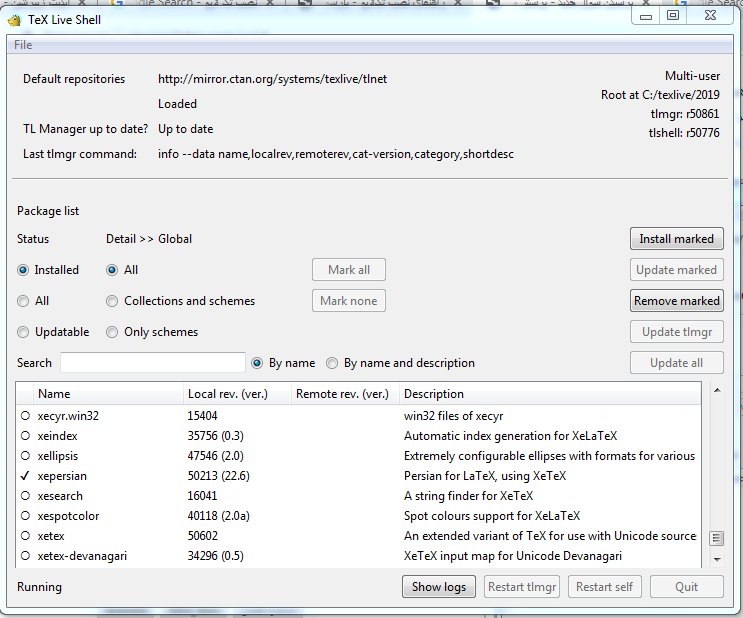Select the Updatable status radio button
The image size is (743, 618).
tap(23, 332)
